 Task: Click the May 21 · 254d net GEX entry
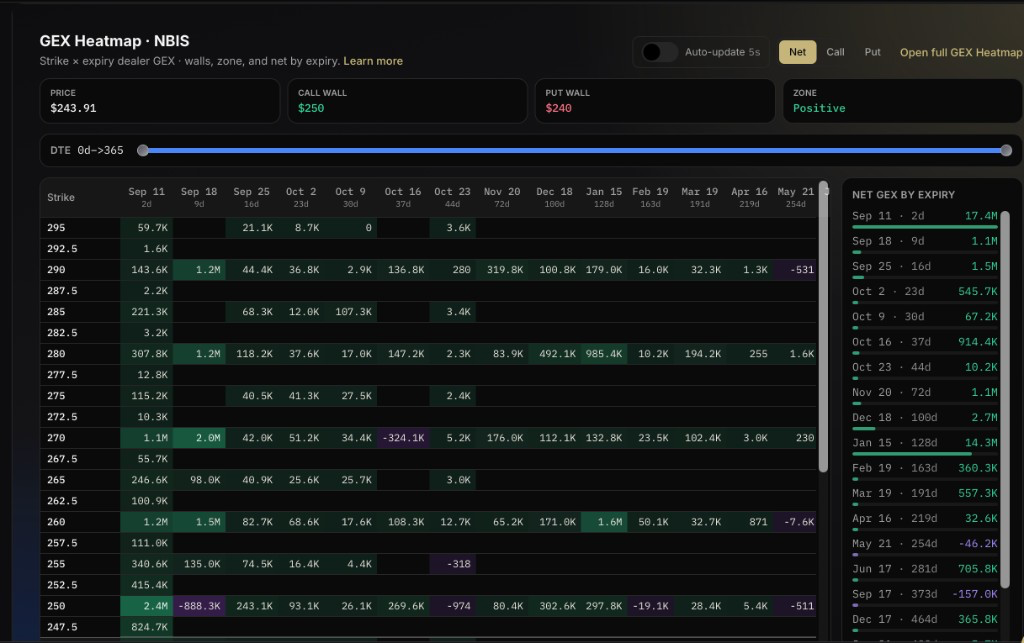click(924, 546)
